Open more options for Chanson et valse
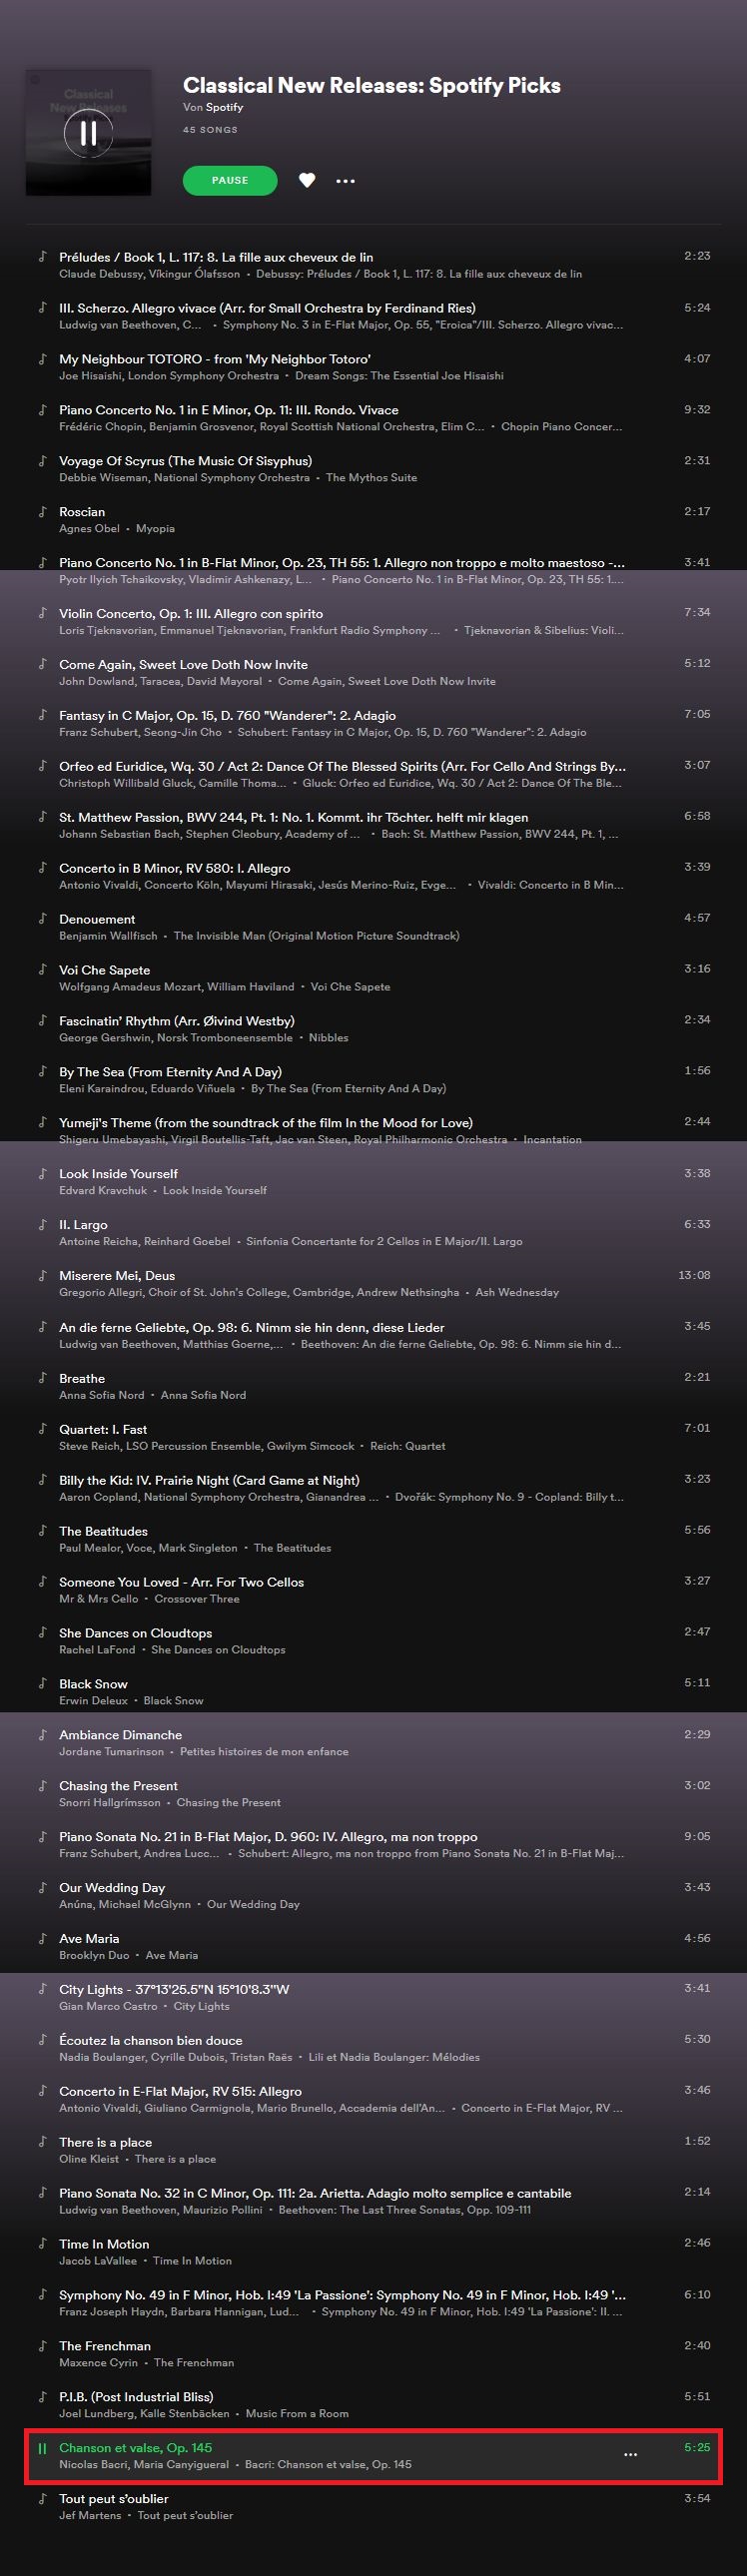The height and width of the screenshot is (2576, 747). (x=630, y=2454)
